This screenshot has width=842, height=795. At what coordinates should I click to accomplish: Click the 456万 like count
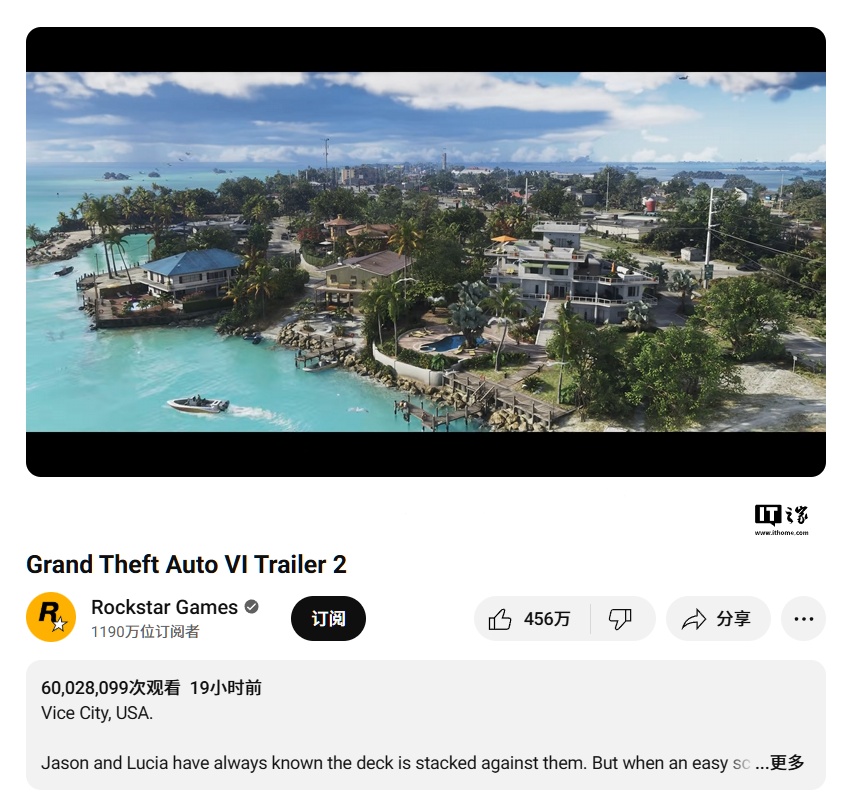(x=547, y=619)
